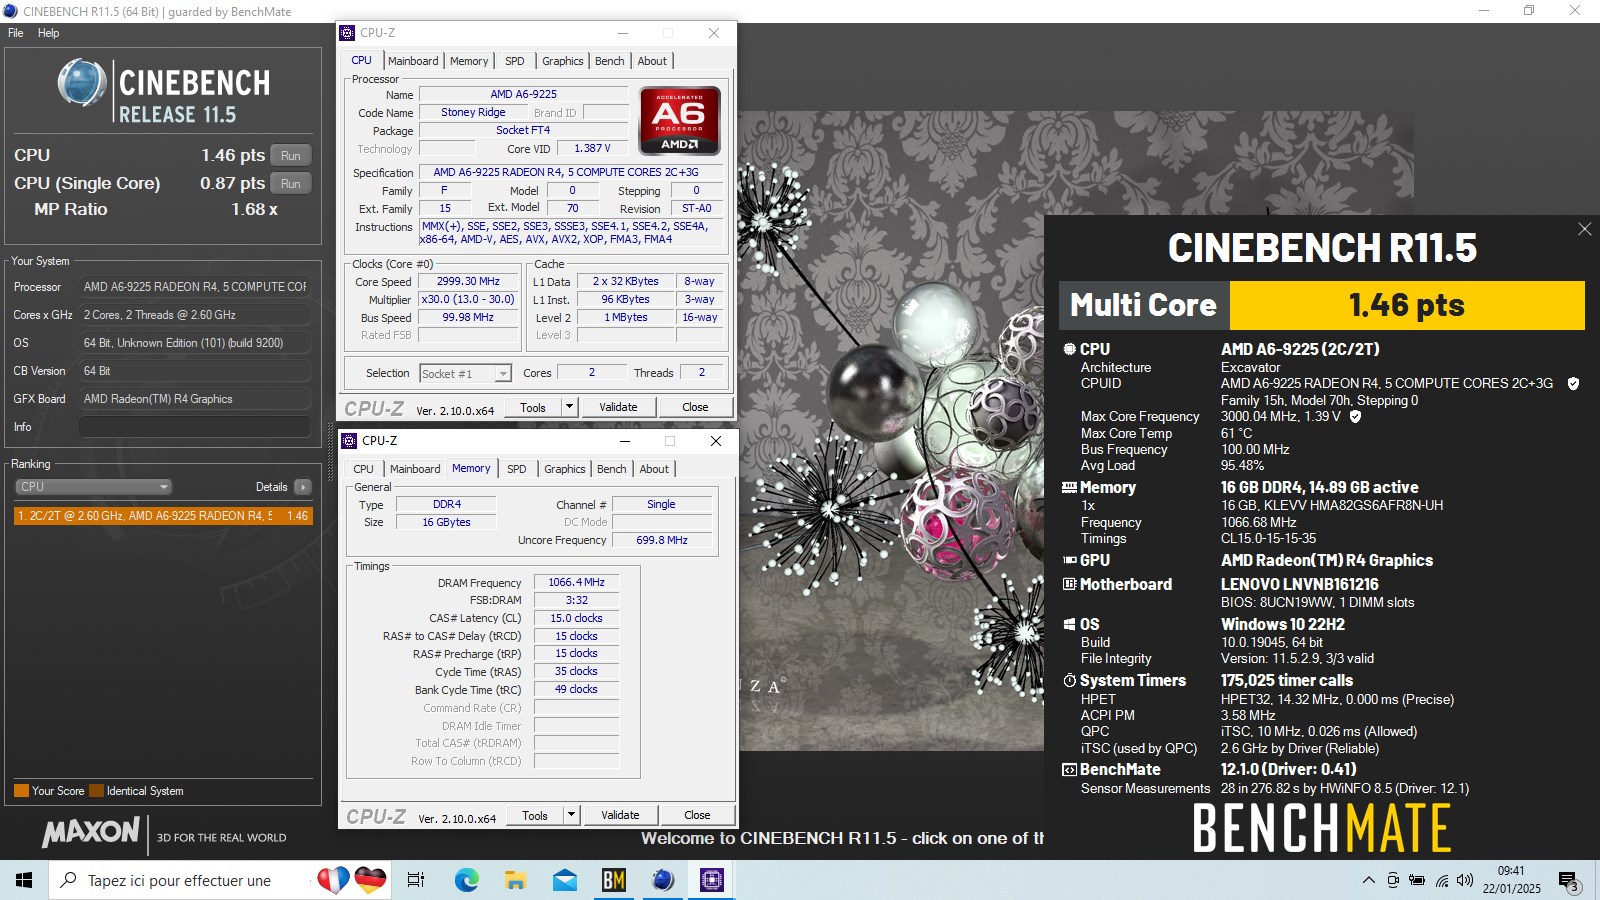Image resolution: width=1600 pixels, height=900 pixels.
Task: Click Tools button in top CPU-Z window
Action: pos(533,407)
